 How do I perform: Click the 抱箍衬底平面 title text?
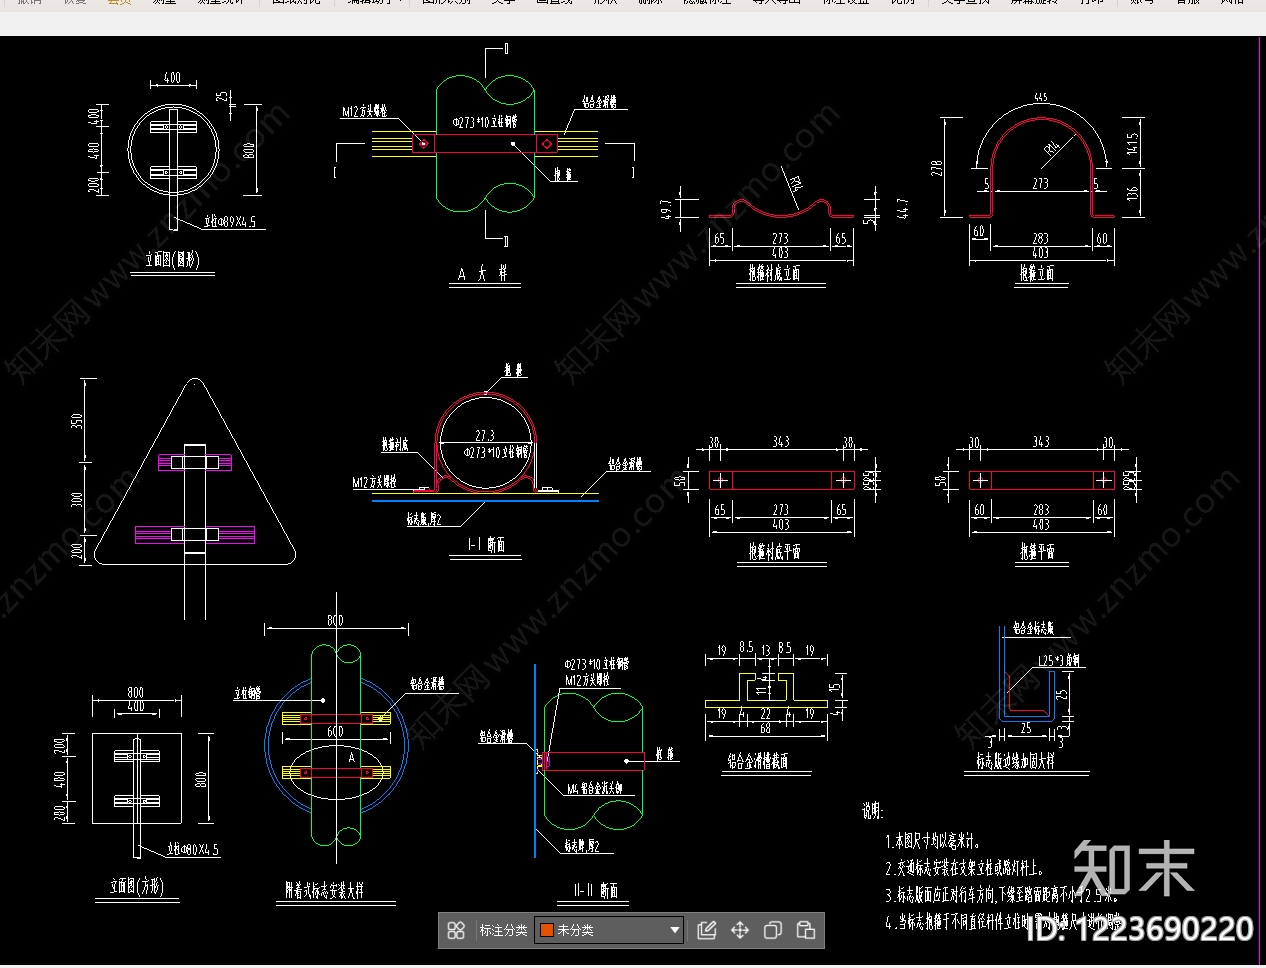pos(775,551)
